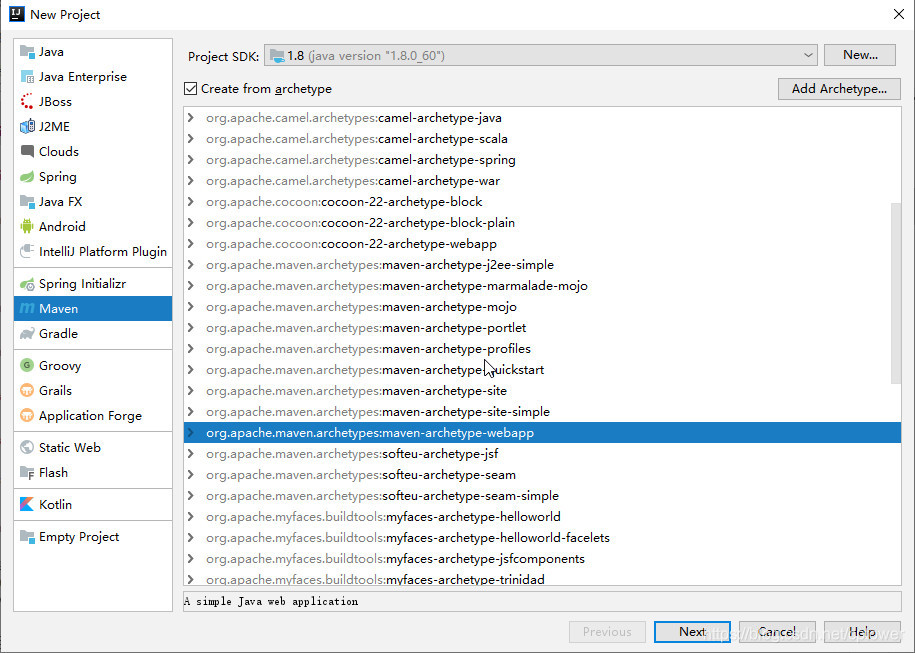Expand the camel-archetype-scala node
This screenshot has height=653, width=915.
pos(191,139)
